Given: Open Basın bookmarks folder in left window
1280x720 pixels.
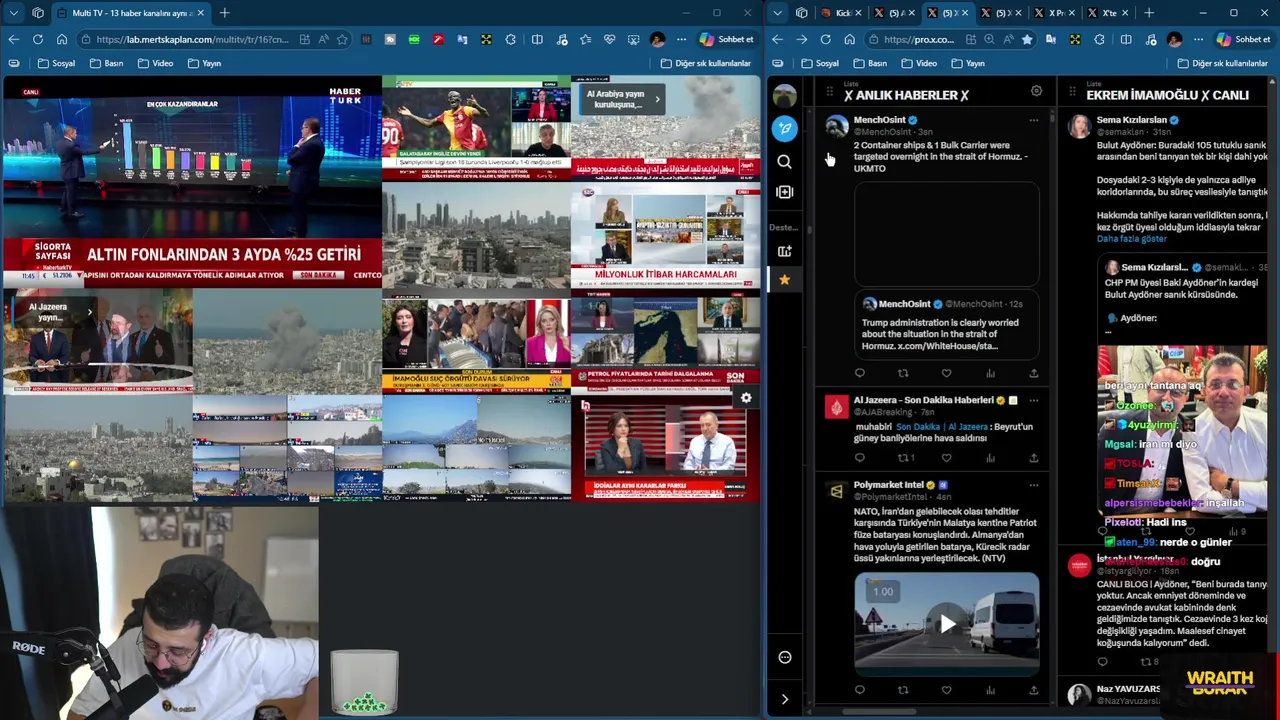Looking at the screenshot, I should pyautogui.click(x=106, y=63).
